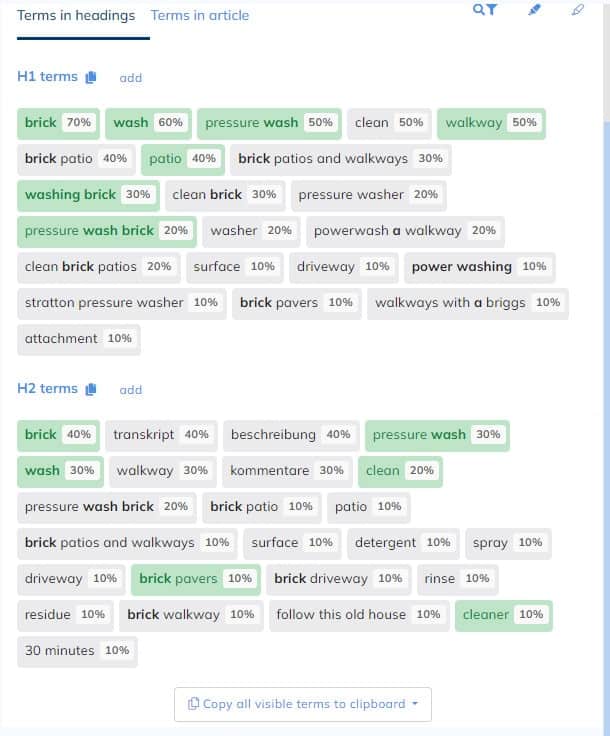The height and width of the screenshot is (736, 610).
Task: Select the brick driveway 10% chip
Action: tap(339, 580)
